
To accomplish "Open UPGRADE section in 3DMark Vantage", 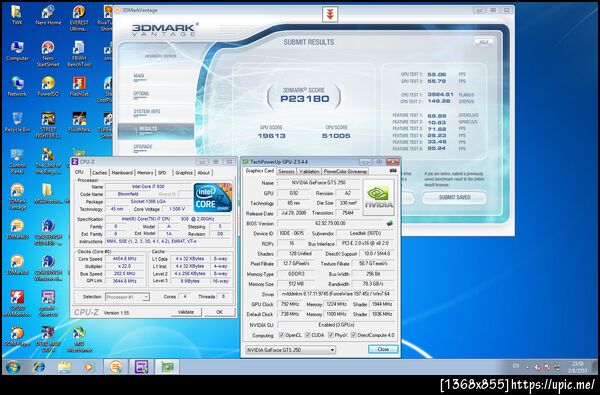I will coord(143,147).
